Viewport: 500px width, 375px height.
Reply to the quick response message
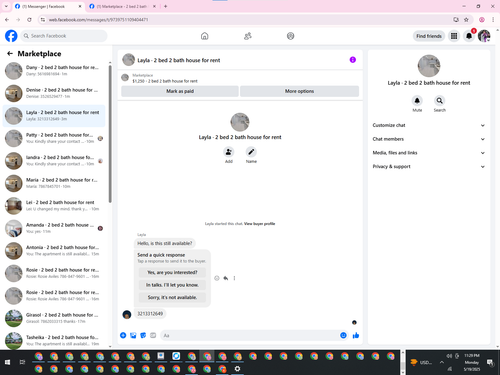[226, 278]
